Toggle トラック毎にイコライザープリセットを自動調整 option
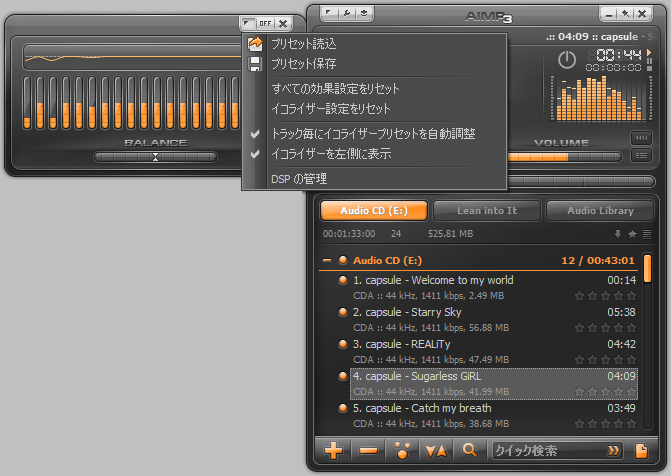The height and width of the screenshot is (476, 671). click(374, 134)
